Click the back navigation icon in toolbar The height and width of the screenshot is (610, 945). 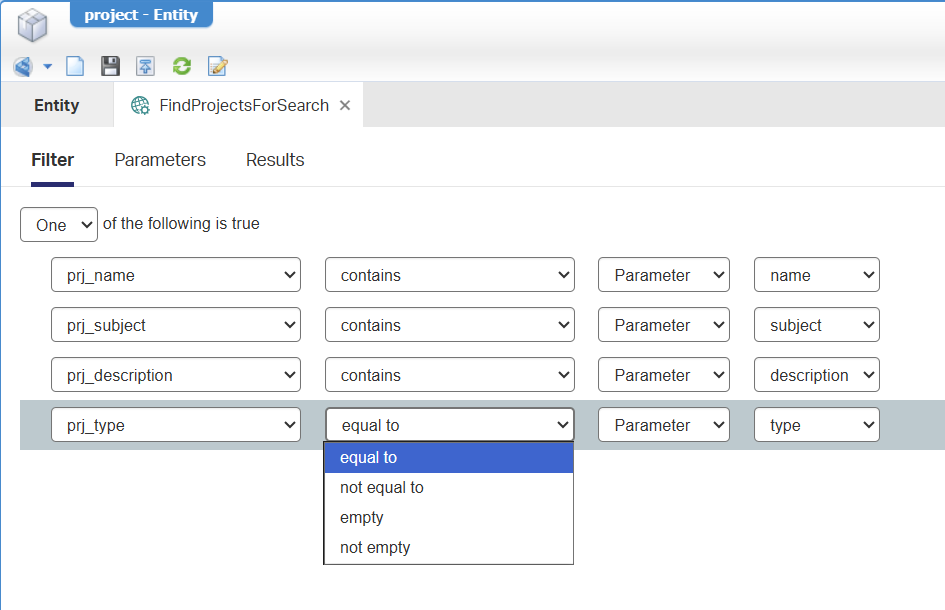click(22, 67)
